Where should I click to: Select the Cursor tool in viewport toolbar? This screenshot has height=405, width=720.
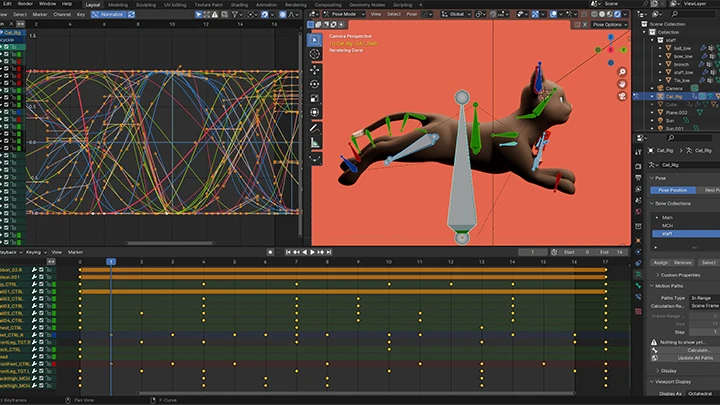(x=315, y=54)
